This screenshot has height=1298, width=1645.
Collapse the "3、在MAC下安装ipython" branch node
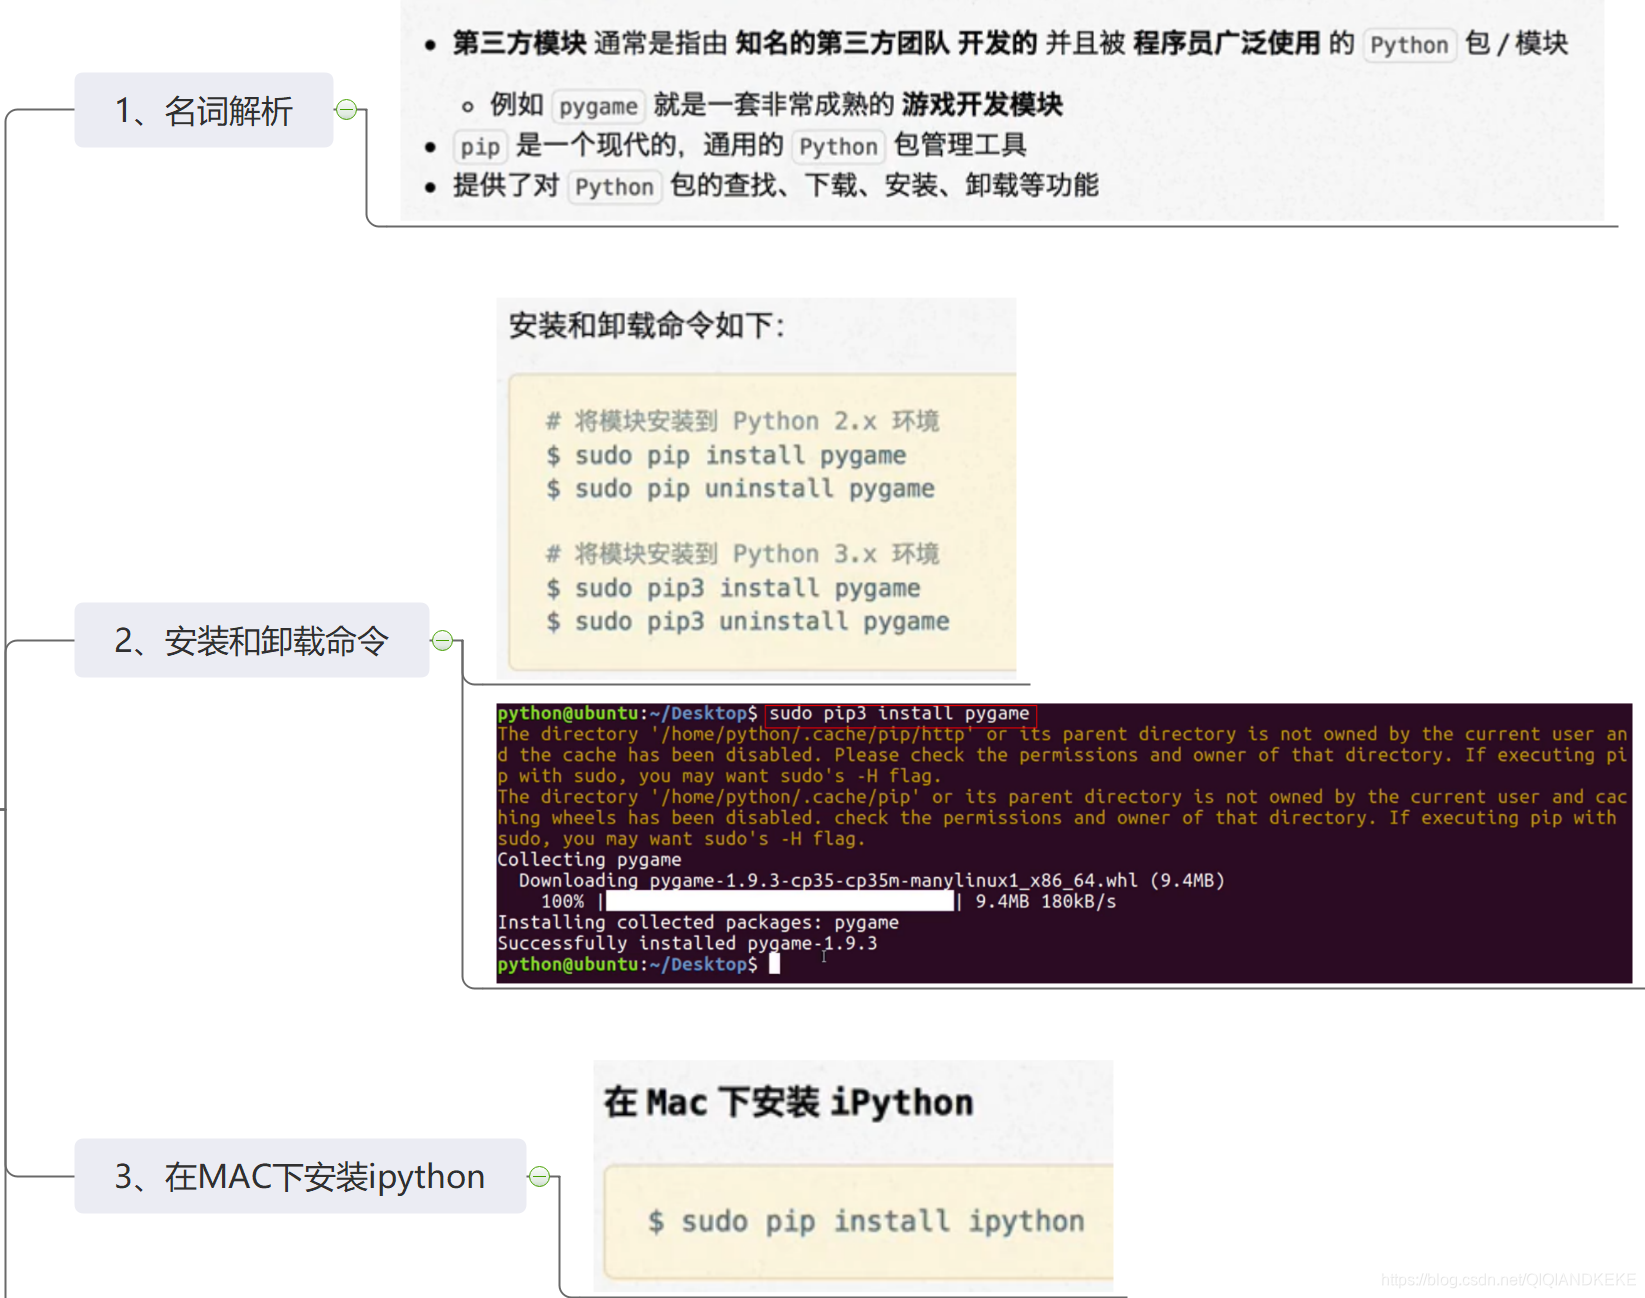[540, 1177]
